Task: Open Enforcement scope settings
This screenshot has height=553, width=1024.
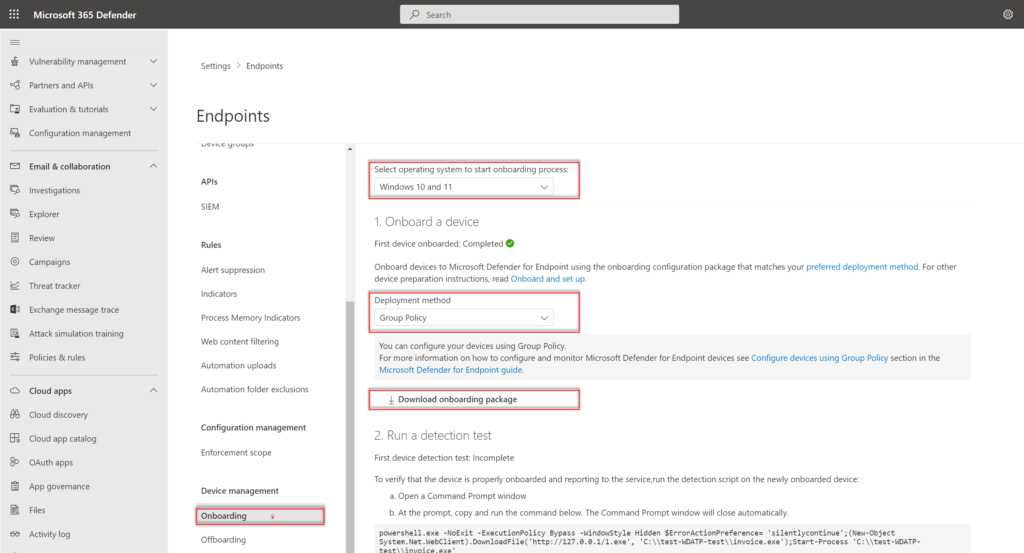Action: (236, 452)
